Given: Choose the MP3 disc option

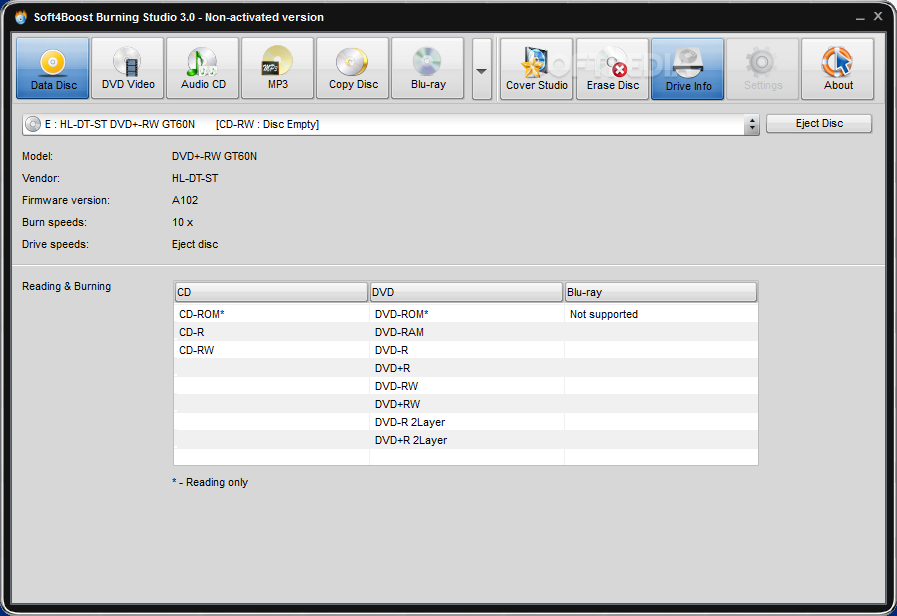Looking at the screenshot, I should pos(277,68).
